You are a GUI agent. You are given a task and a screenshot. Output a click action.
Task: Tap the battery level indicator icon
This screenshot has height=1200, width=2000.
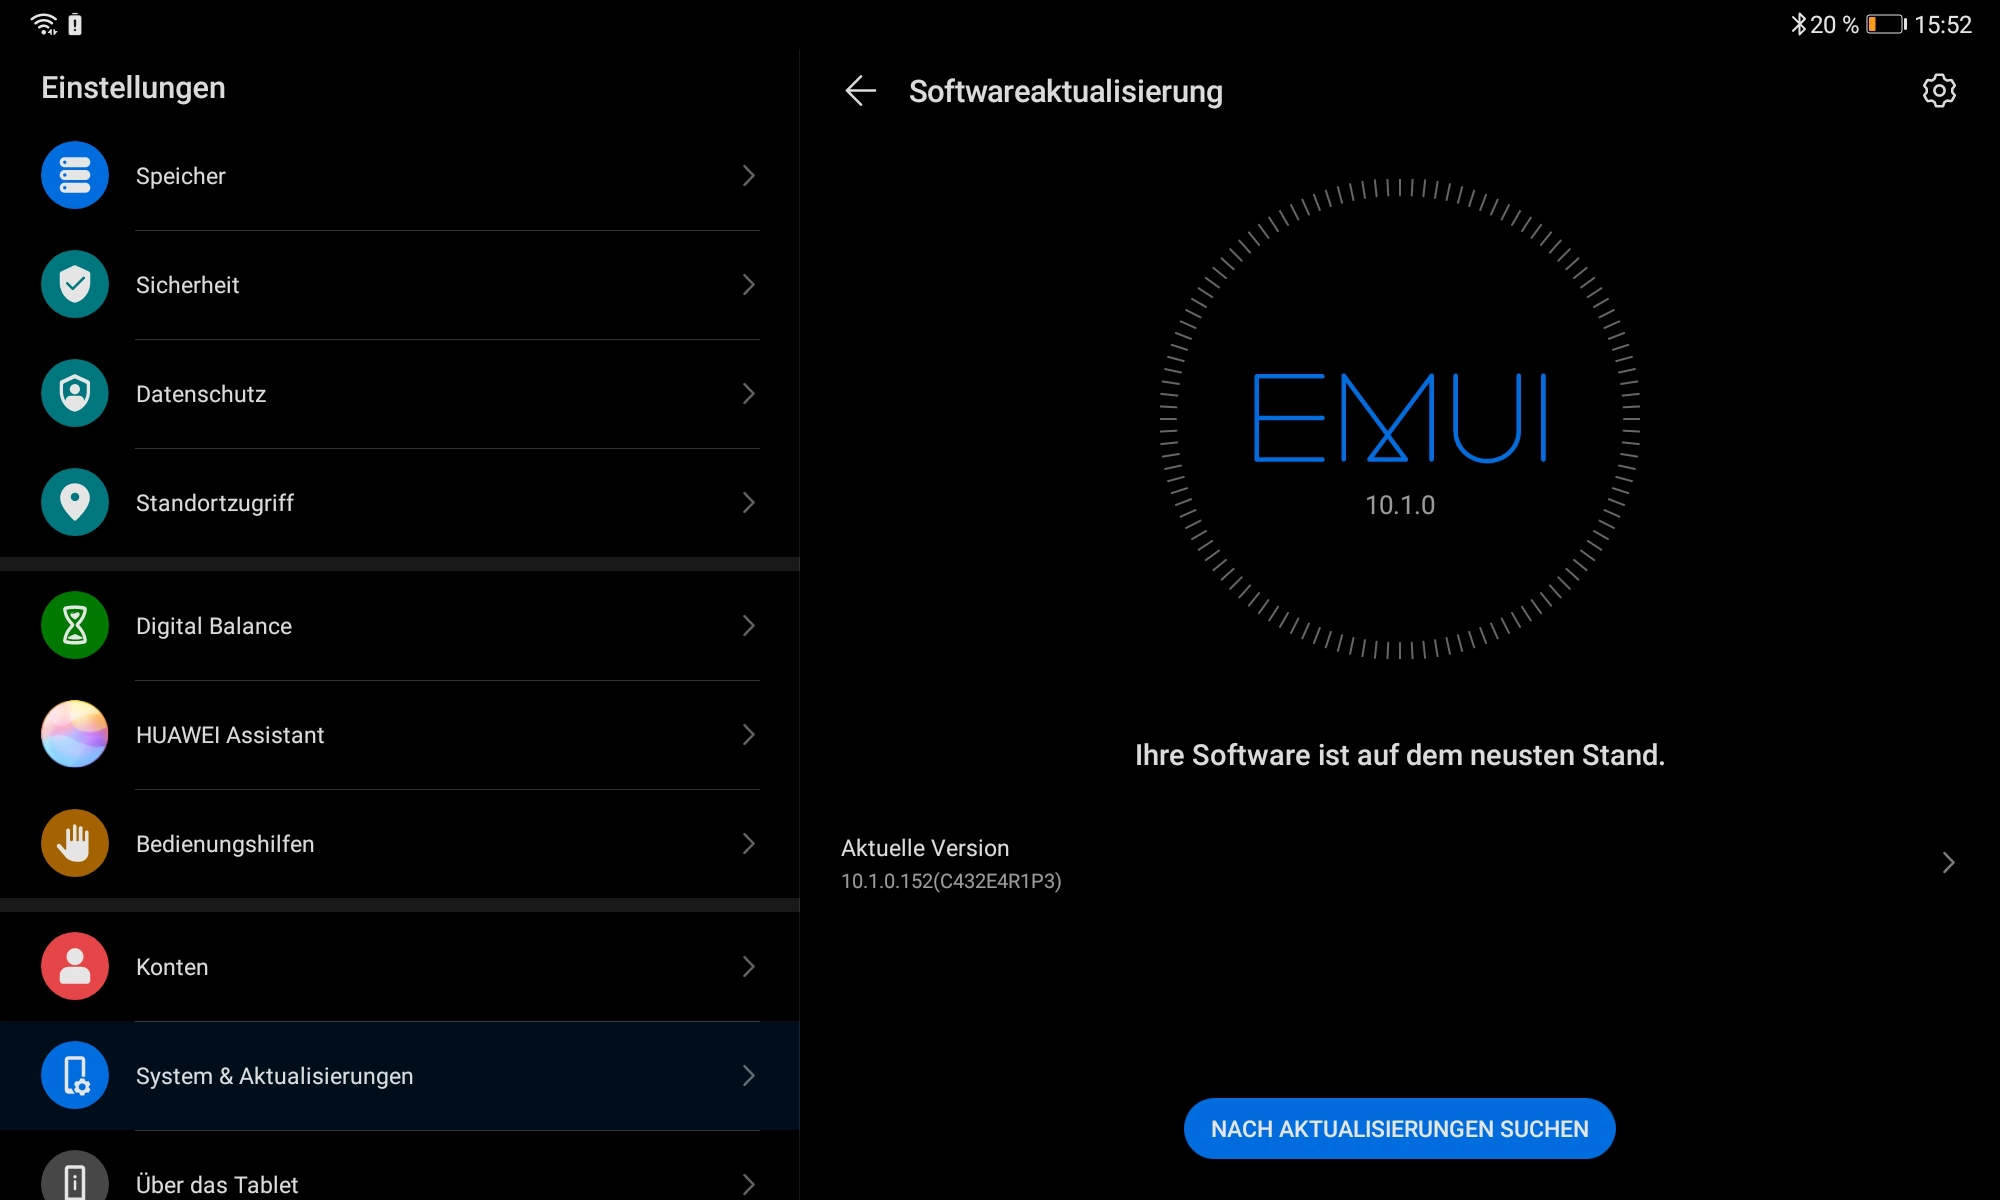pyautogui.click(x=1886, y=24)
